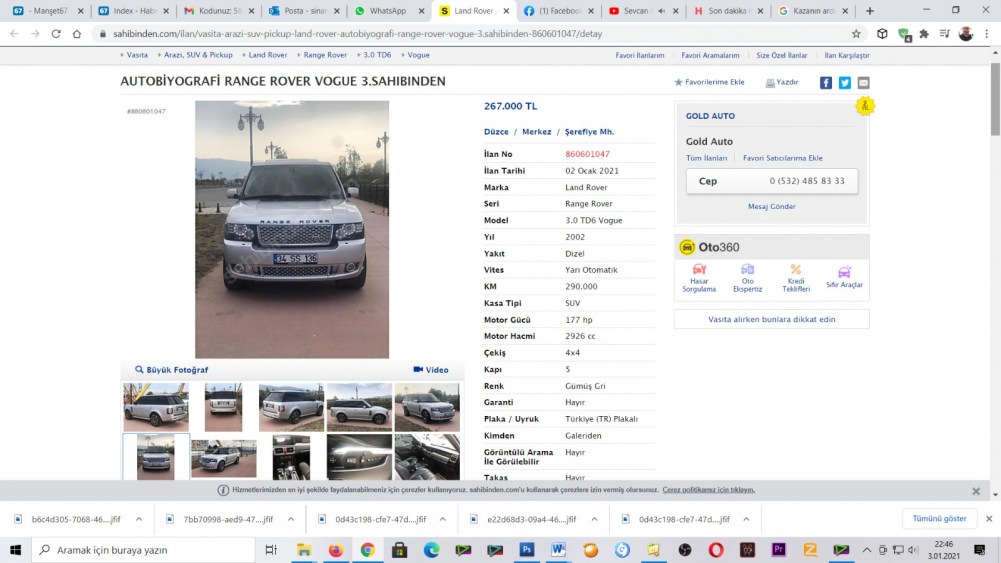Viewport: 1001px width, 563px height.
Task: Expand options for e22d68d3 download
Action: pyautogui.click(x=594, y=520)
